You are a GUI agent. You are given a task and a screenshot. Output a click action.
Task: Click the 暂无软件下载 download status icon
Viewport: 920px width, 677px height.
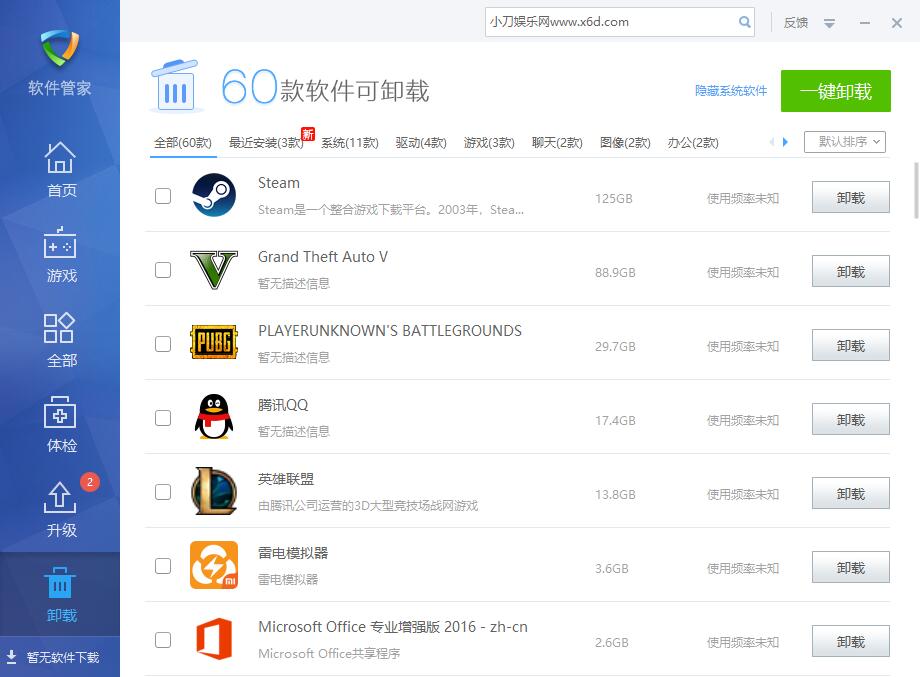(x=12, y=657)
